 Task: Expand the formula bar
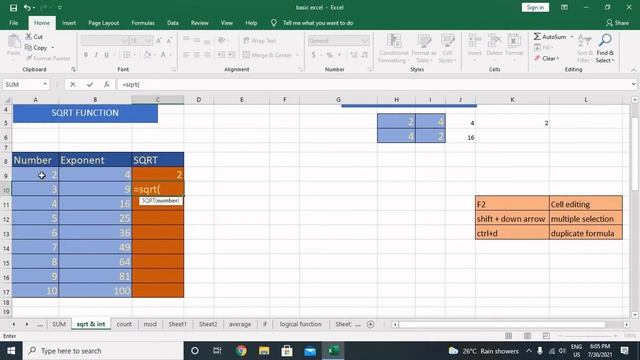point(633,84)
